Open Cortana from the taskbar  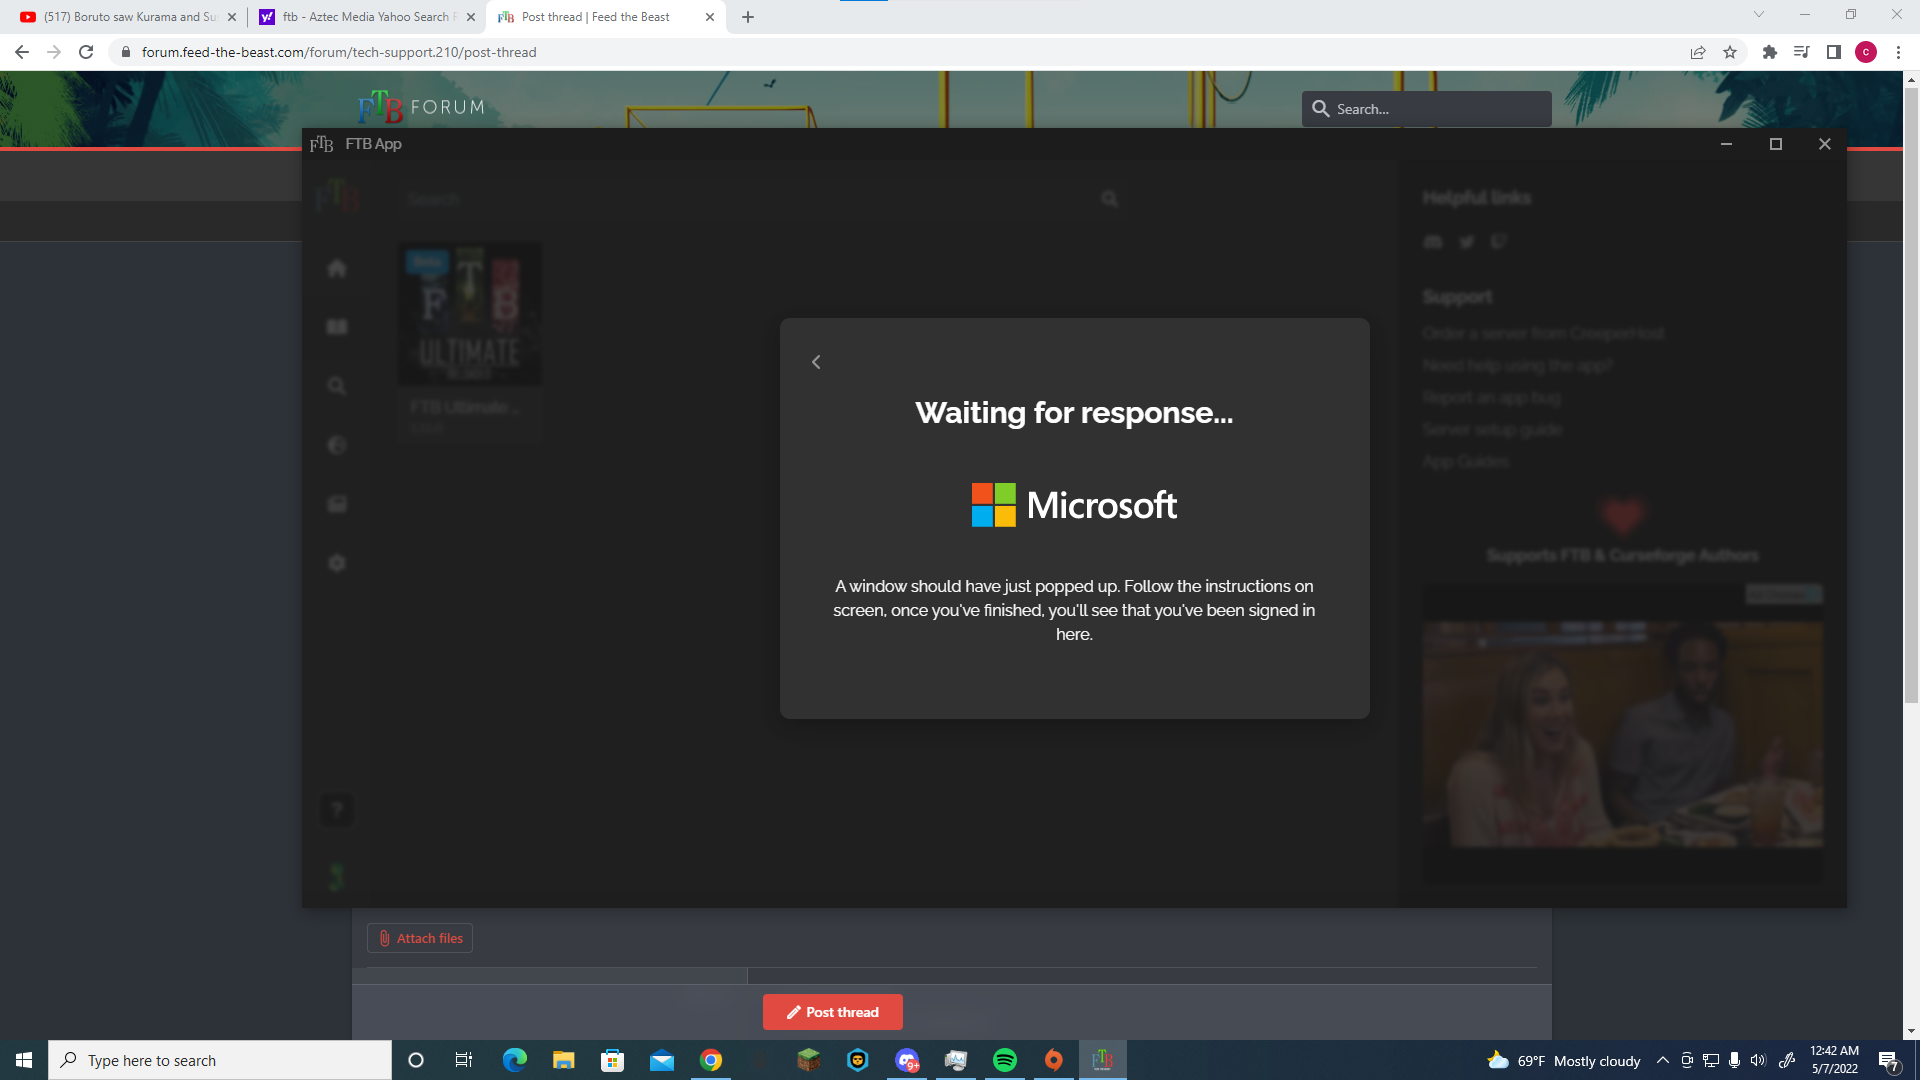[416, 1060]
